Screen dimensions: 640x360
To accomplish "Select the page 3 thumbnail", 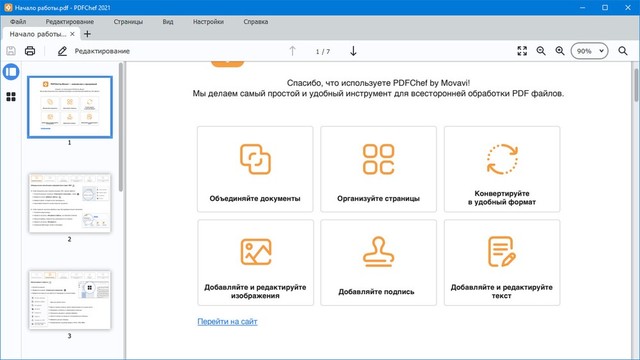I will (70, 300).
